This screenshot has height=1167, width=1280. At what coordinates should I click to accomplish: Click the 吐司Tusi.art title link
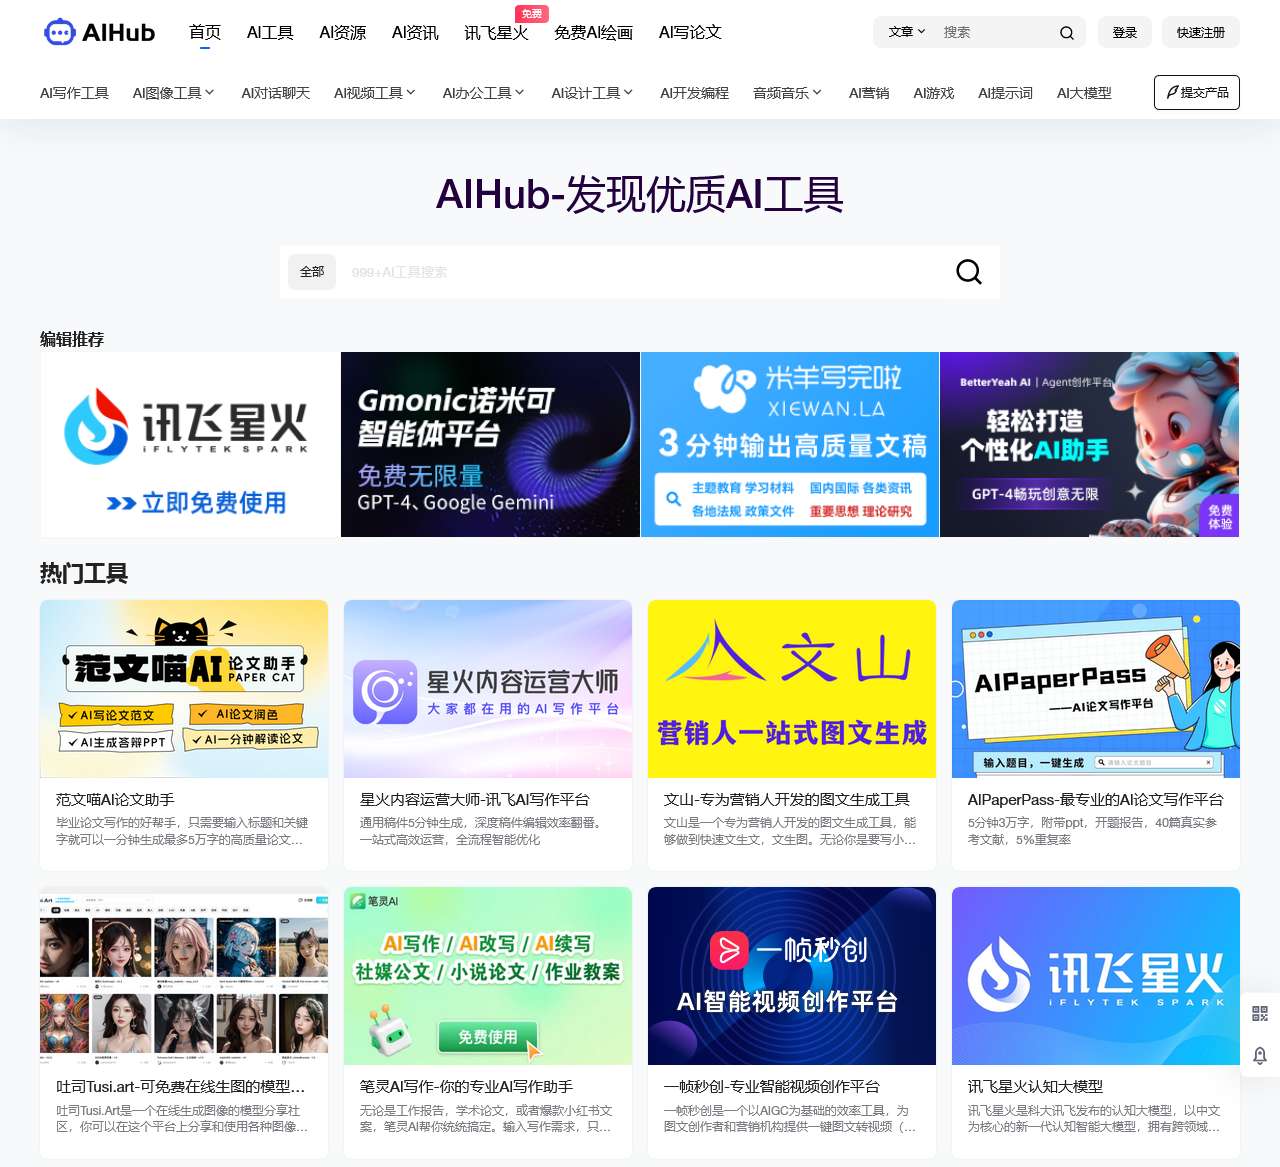181,1087
